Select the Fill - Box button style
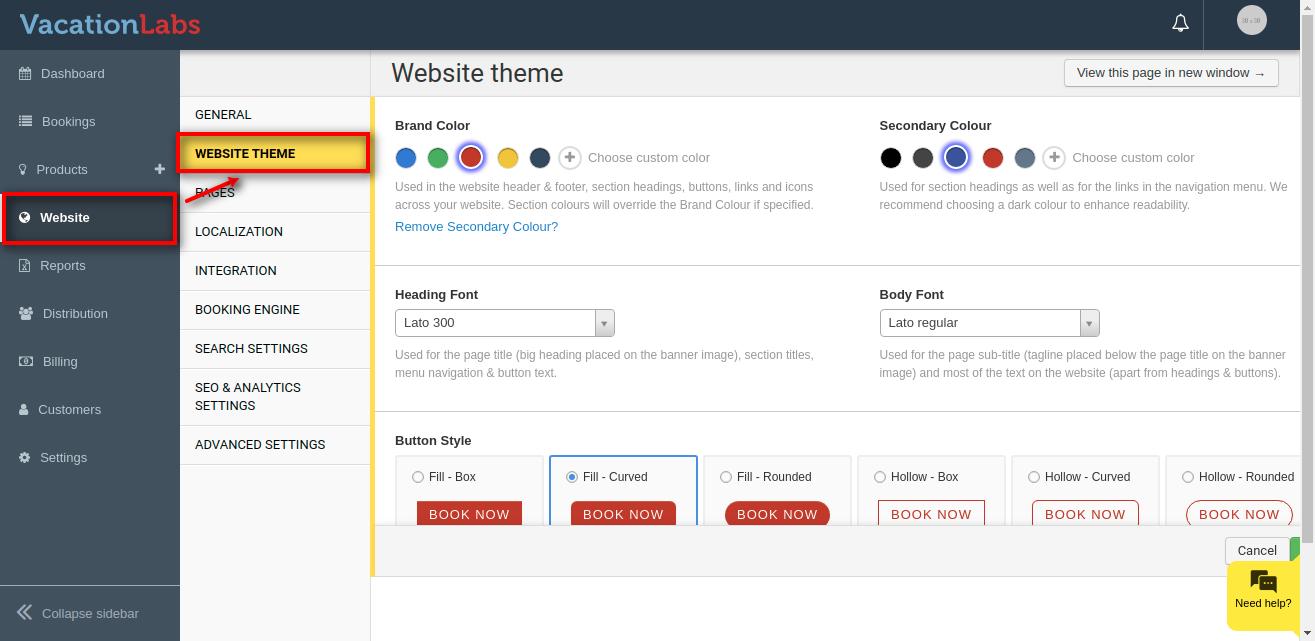Screen dimensions: 1315x641 point(418,477)
